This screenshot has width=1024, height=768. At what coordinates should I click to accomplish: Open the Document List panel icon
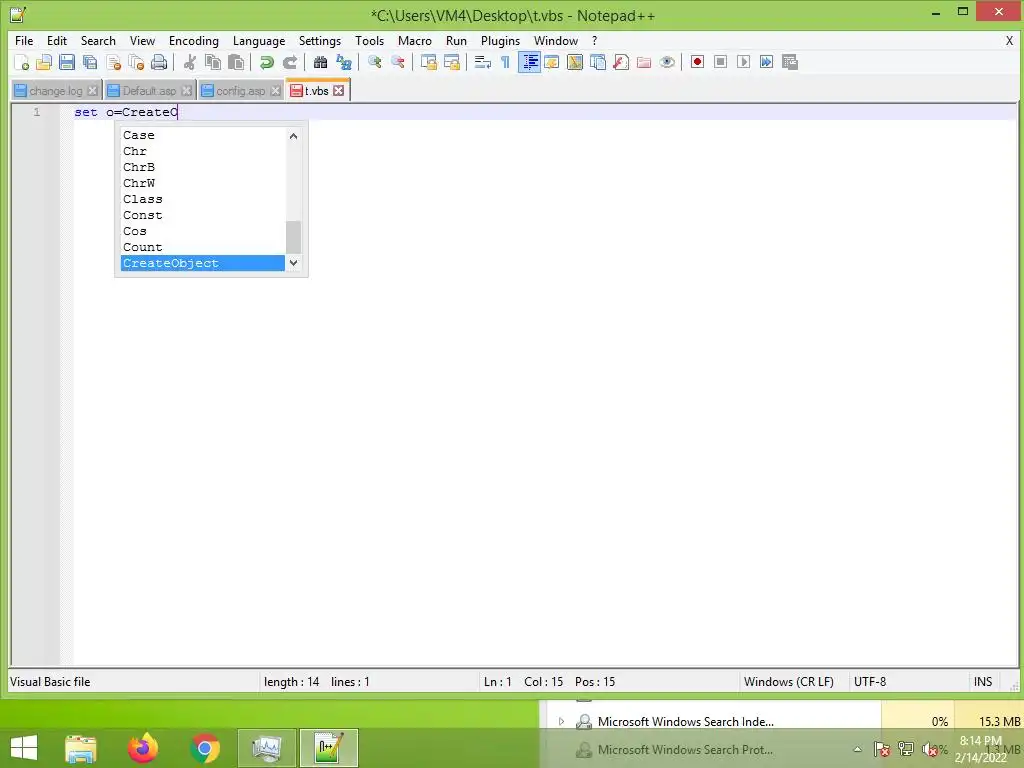[598, 62]
